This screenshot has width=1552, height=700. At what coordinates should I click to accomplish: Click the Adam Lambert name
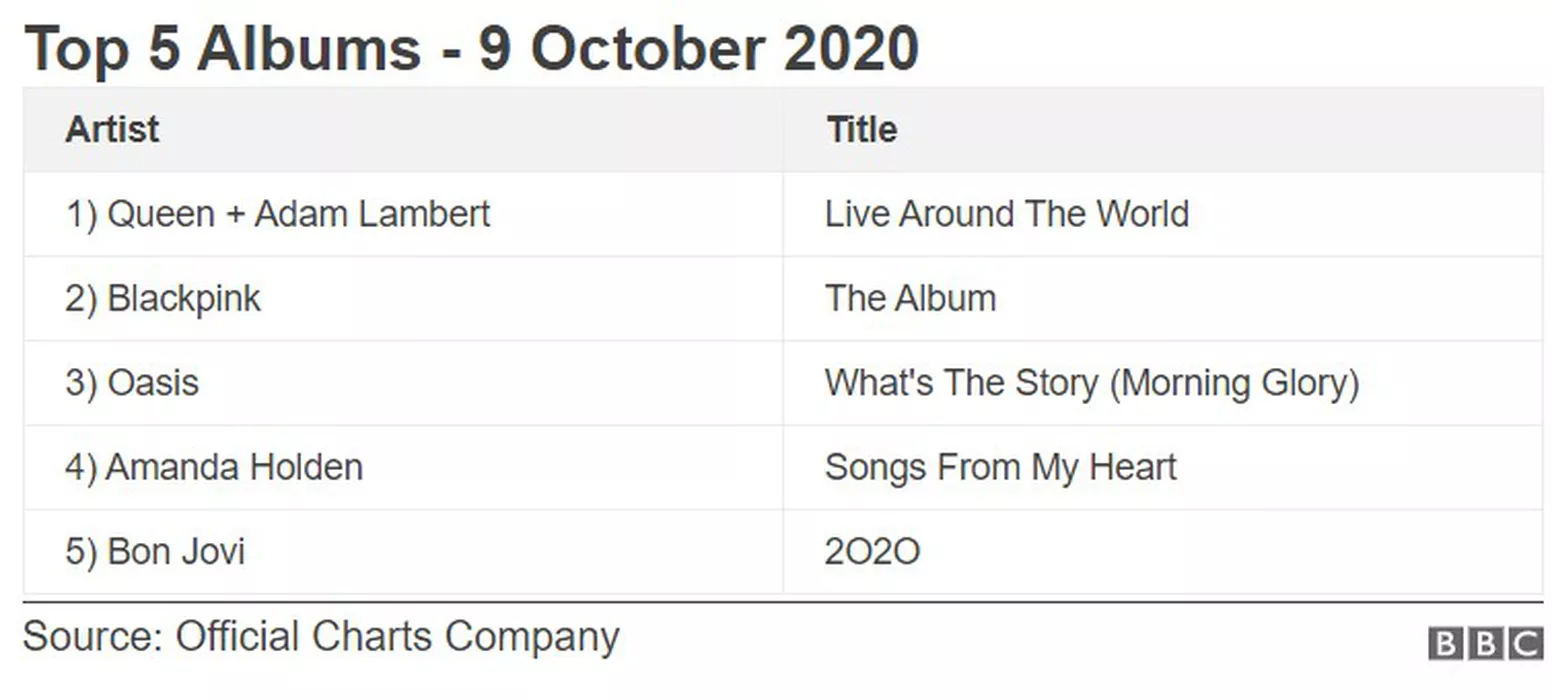(x=372, y=214)
